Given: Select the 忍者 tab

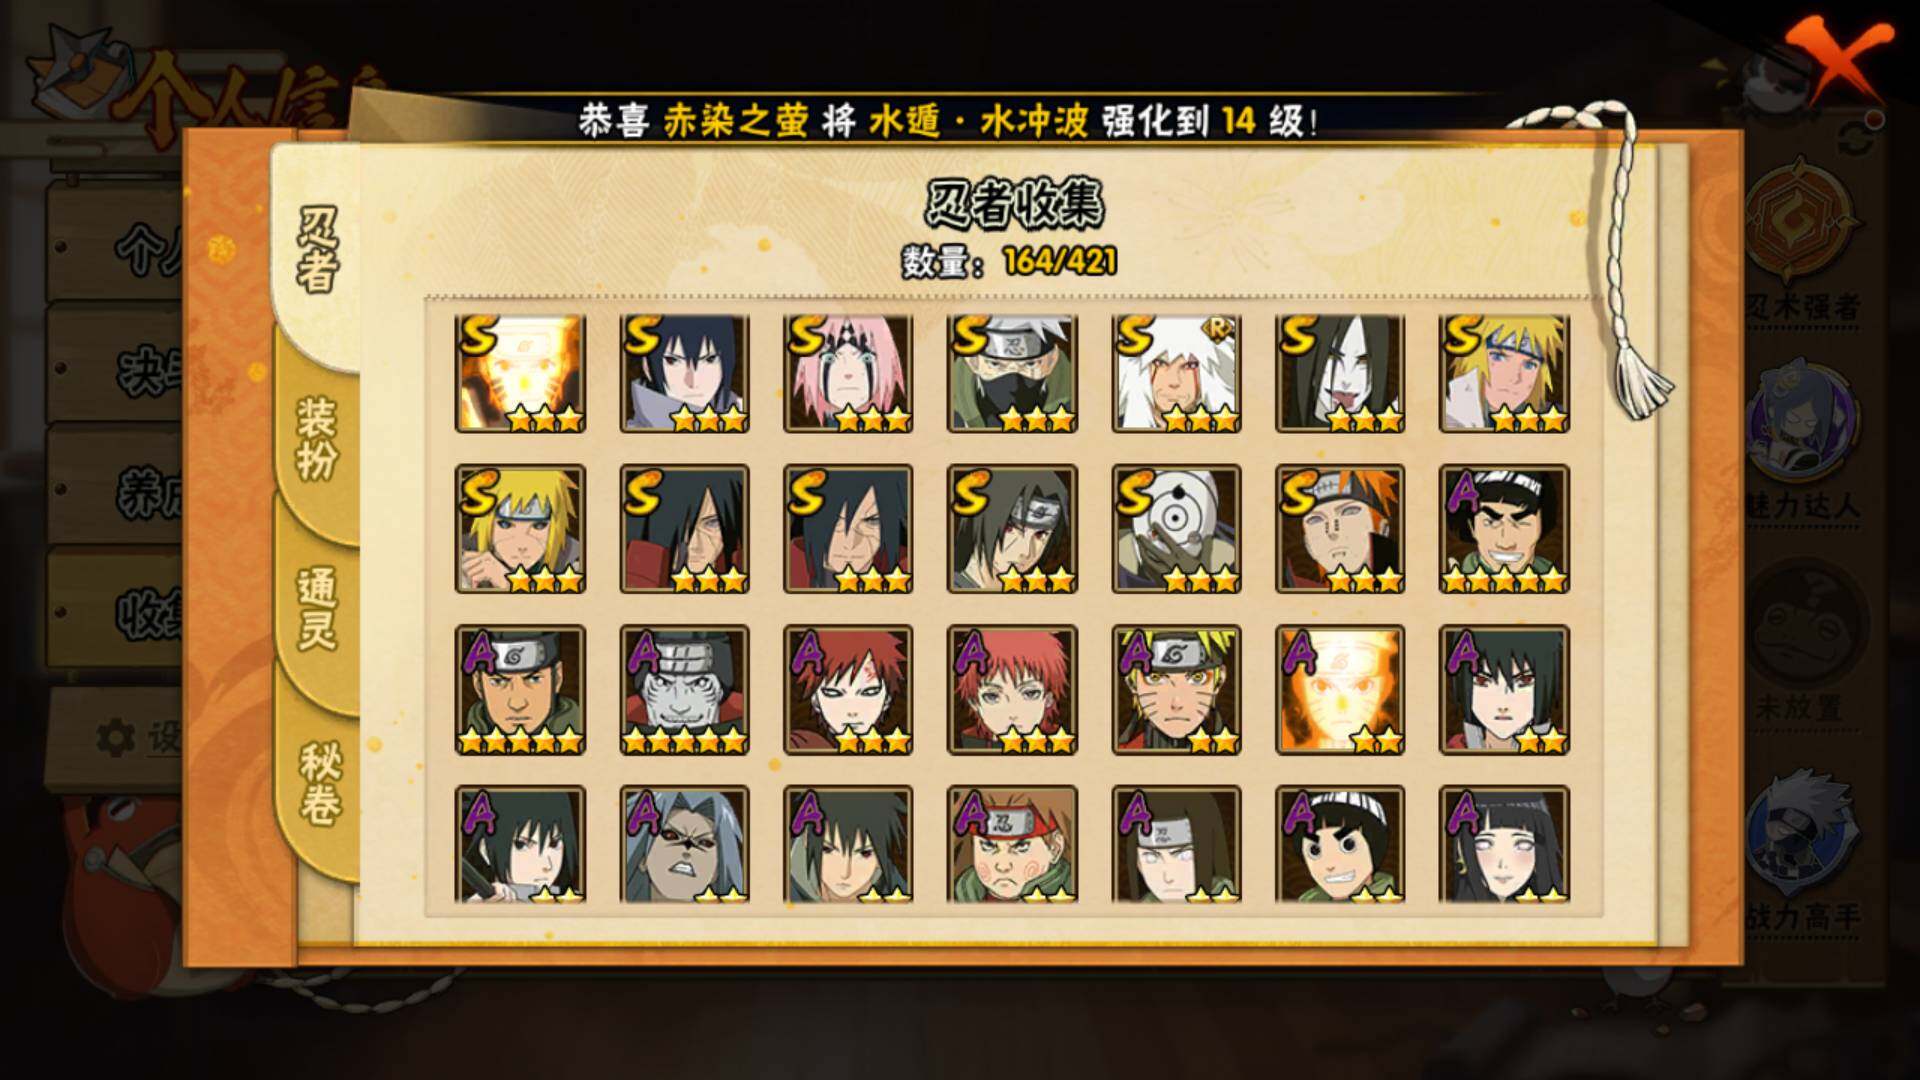Looking at the screenshot, I should (317, 250).
